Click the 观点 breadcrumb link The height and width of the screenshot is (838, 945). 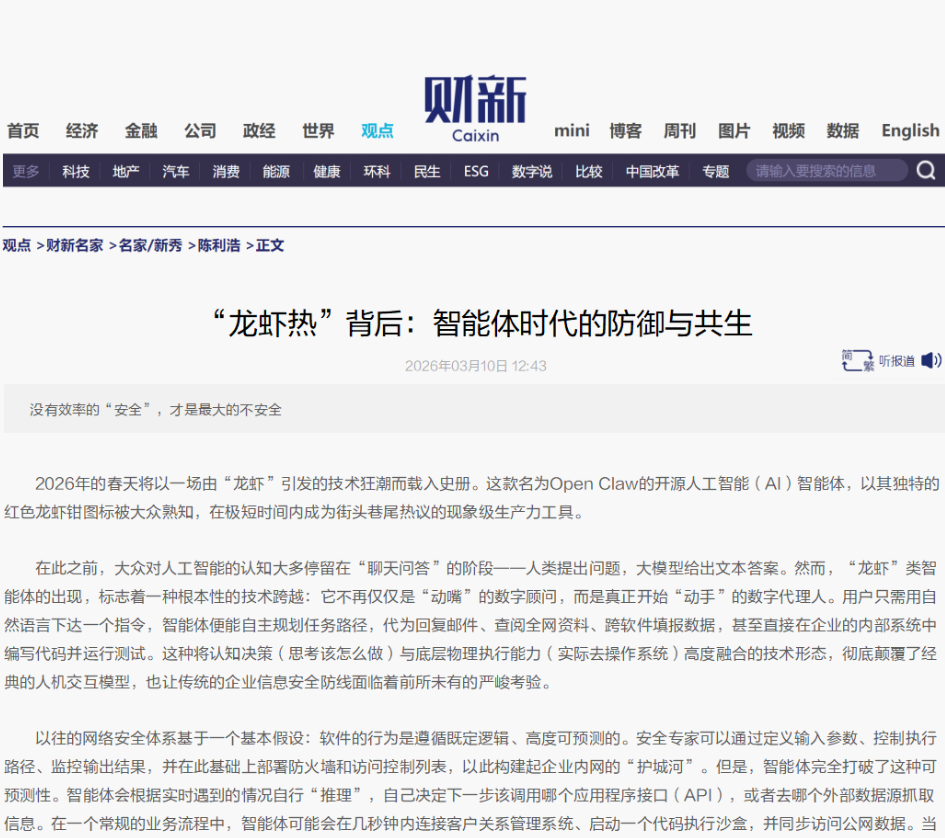click(17, 245)
